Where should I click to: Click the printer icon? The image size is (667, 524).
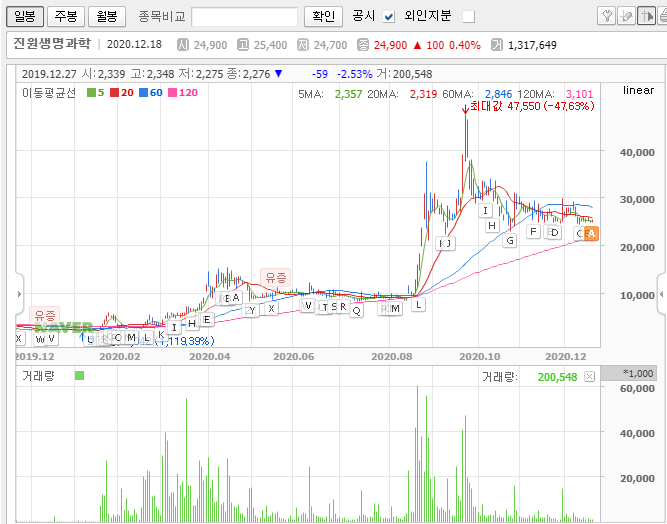coord(662,17)
